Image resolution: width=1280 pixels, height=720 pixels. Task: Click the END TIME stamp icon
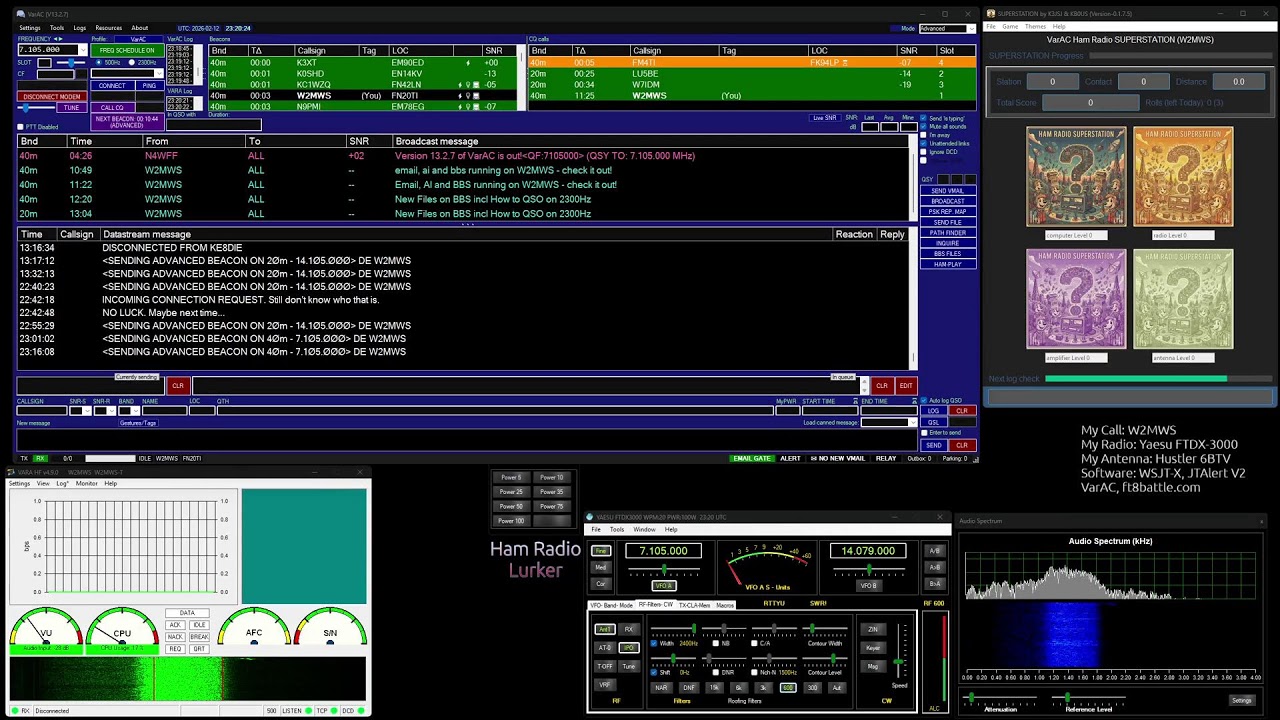click(913, 401)
